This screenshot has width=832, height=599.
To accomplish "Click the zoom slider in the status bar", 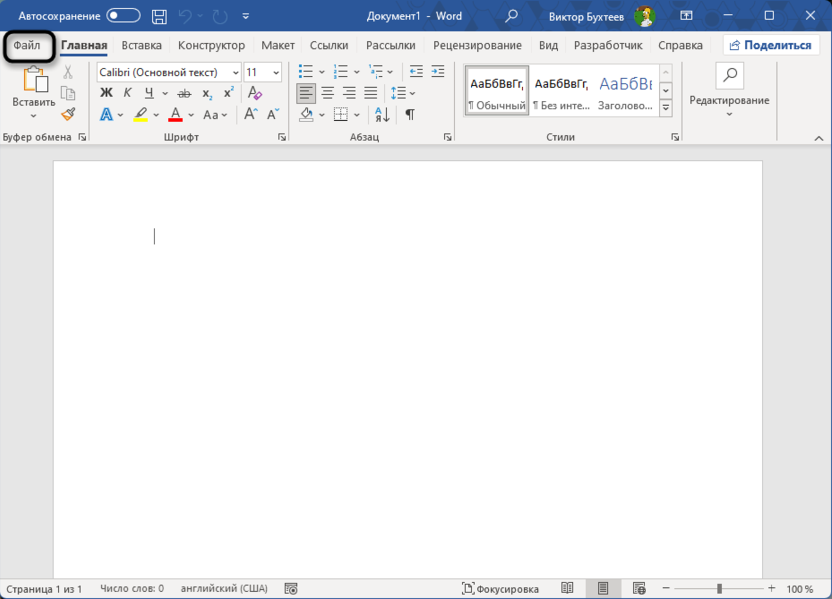I will pyautogui.click(x=719, y=589).
